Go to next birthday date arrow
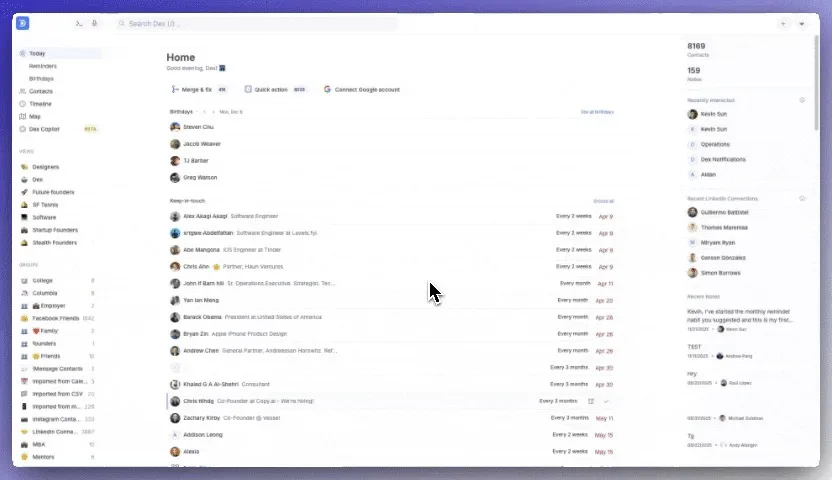Viewport: 832px width, 480px height. tap(213, 112)
